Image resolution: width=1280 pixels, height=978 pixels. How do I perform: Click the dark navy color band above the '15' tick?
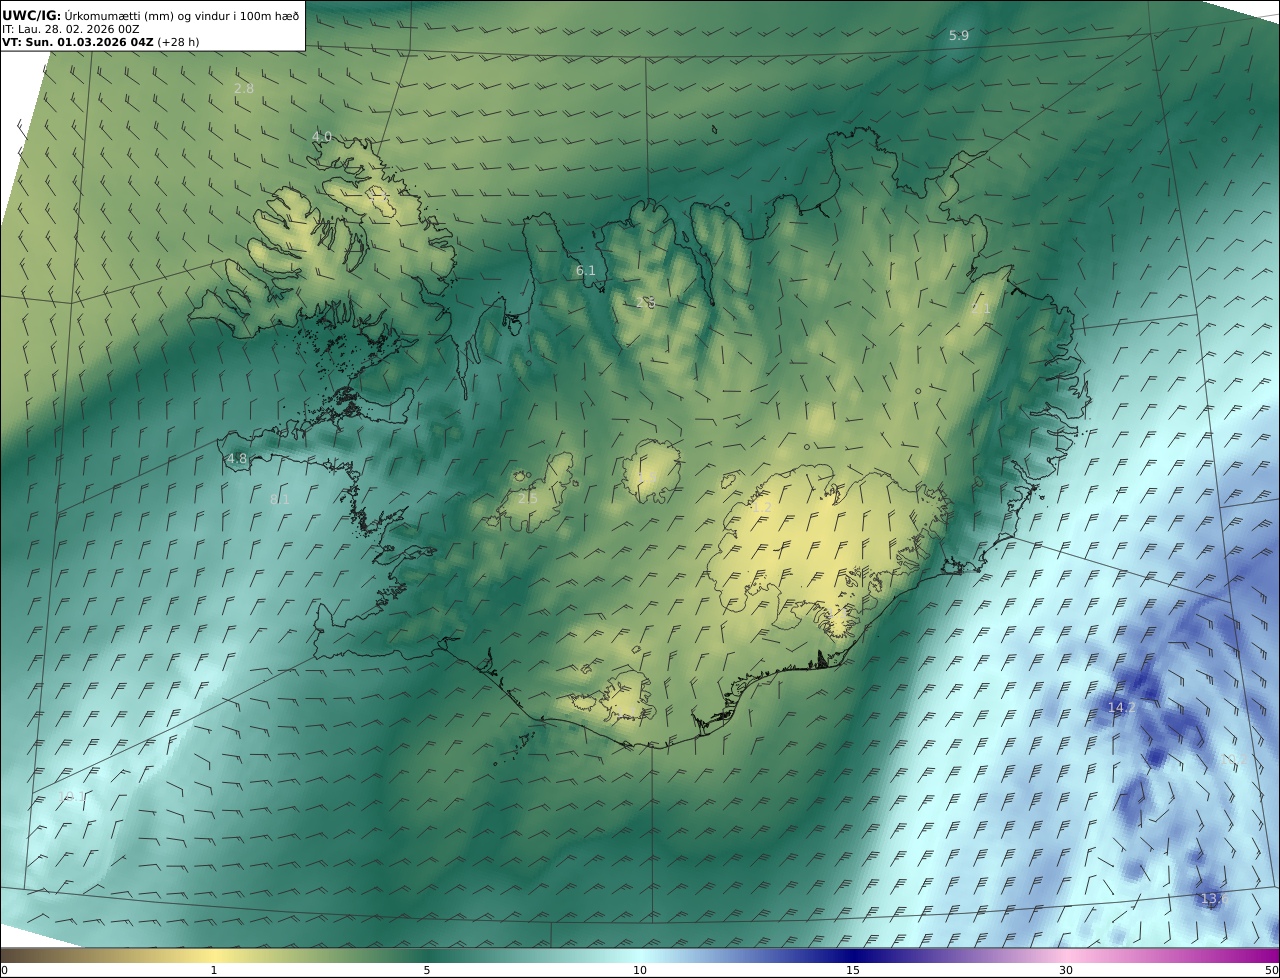(853, 955)
